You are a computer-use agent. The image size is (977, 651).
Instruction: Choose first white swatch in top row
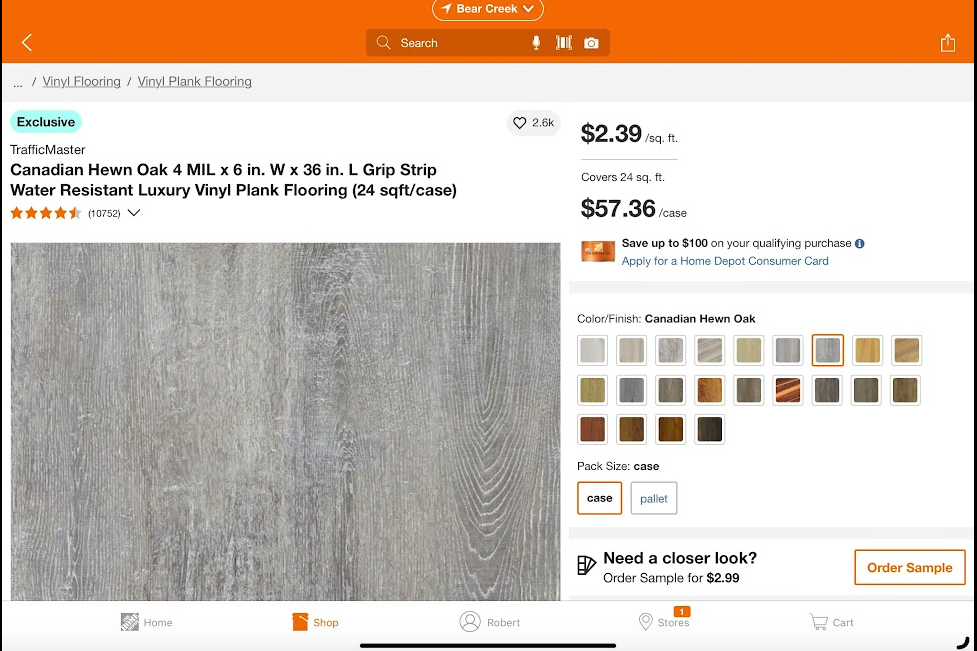(593, 350)
